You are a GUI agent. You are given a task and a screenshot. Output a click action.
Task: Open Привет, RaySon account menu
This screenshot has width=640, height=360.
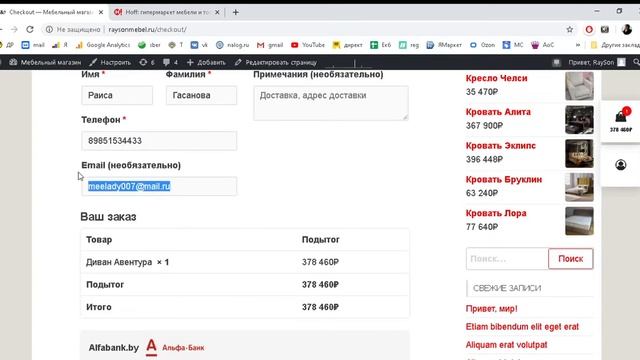596,62
